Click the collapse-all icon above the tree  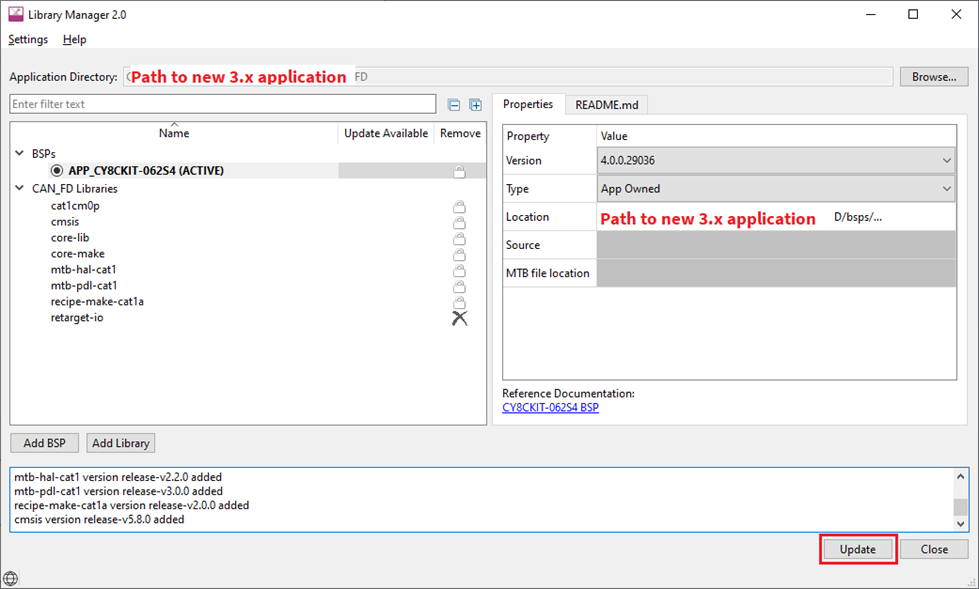[x=455, y=104]
